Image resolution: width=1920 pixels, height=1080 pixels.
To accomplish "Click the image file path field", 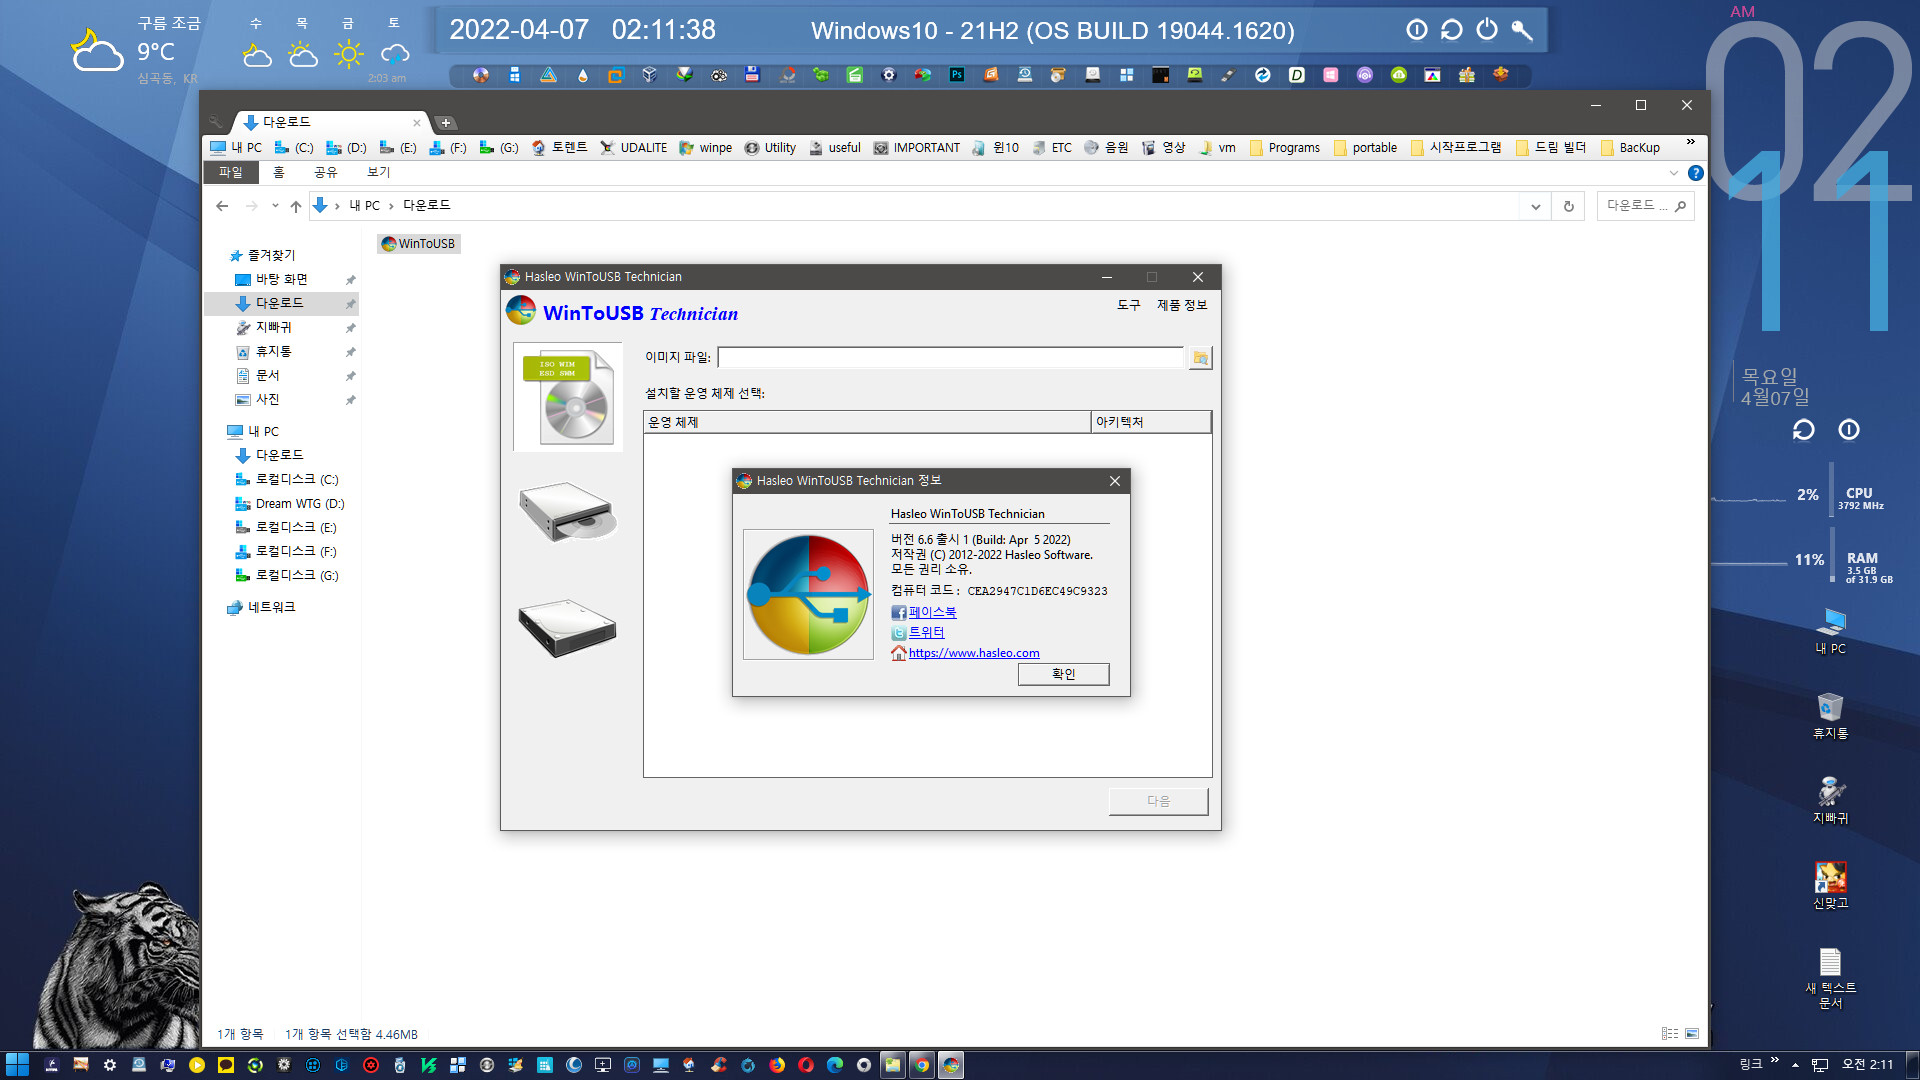I will [950, 358].
